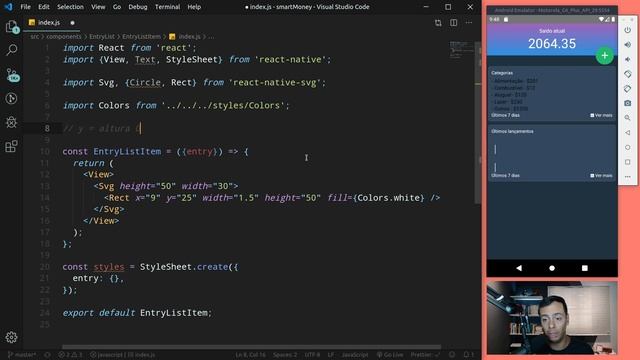The image size is (640, 360).
Task: Open the Debug view with bug icon
Action: (11, 122)
